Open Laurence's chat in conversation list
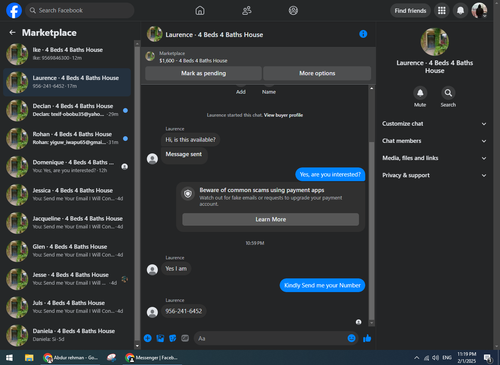The height and width of the screenshot is (365, 500). [67, 82]
